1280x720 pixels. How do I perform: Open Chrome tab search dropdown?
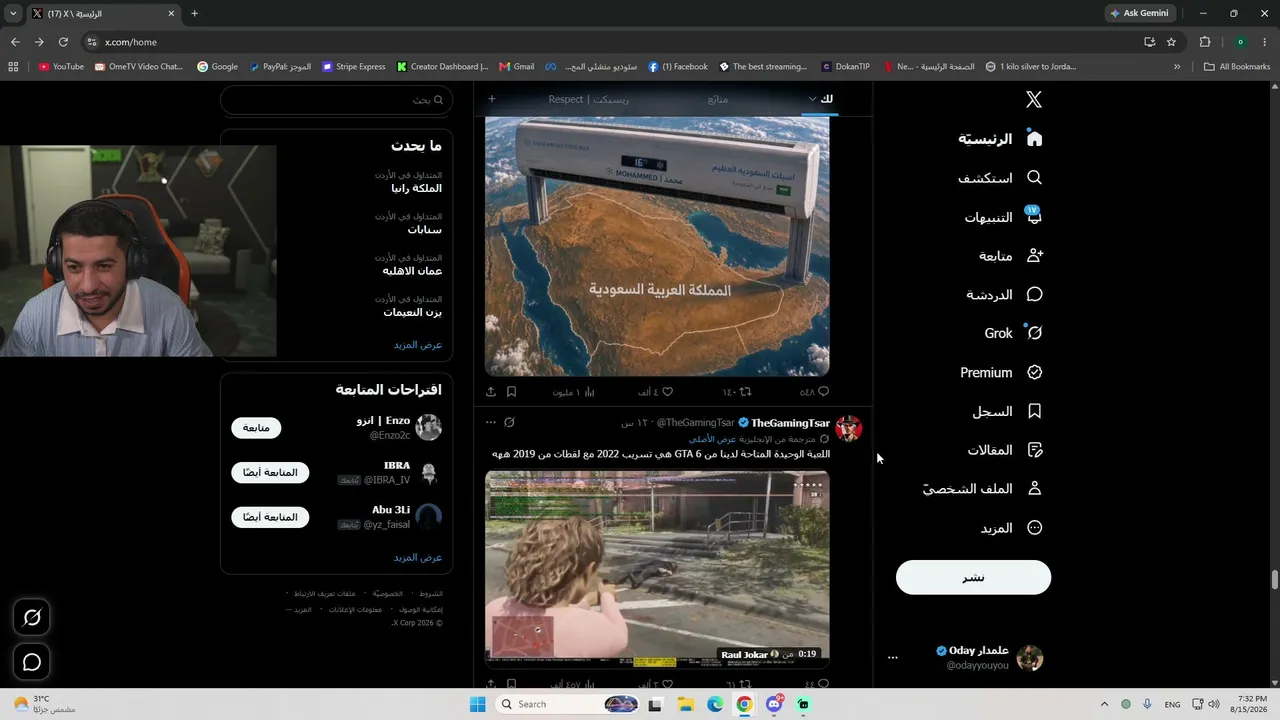(13, 13)
